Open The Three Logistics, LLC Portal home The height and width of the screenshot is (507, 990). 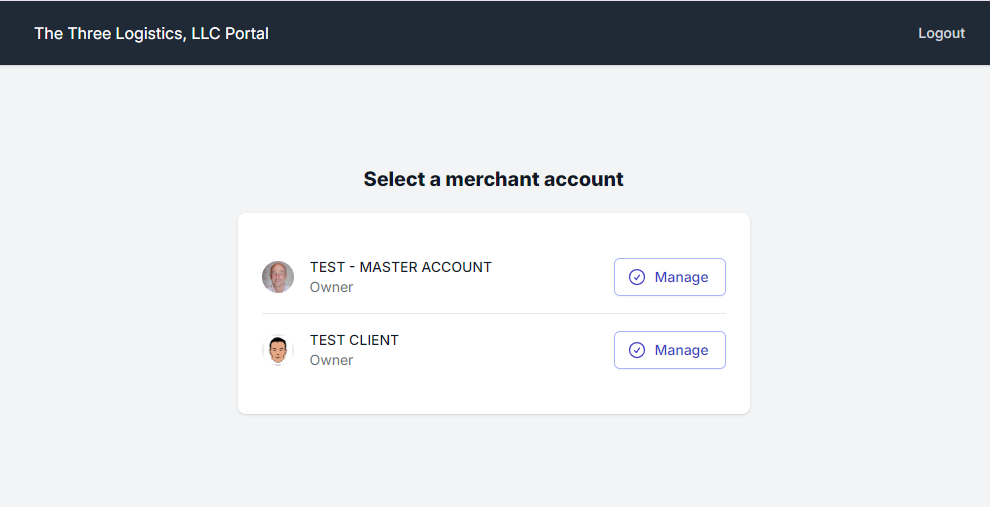point(151,33)
